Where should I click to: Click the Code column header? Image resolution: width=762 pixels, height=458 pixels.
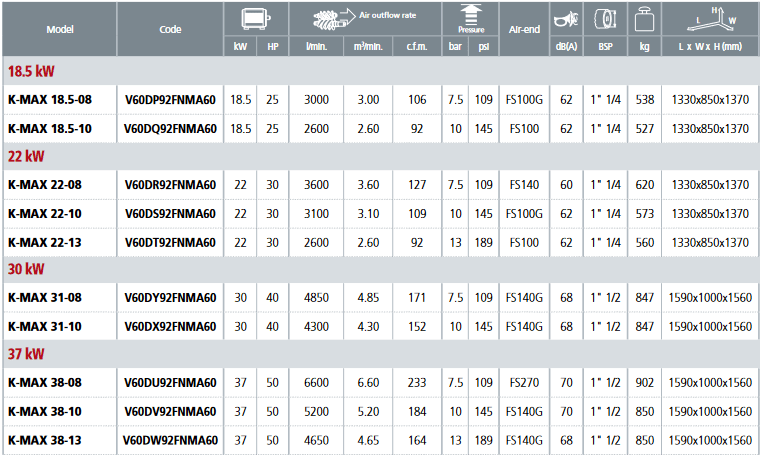(x=170, y=29)
